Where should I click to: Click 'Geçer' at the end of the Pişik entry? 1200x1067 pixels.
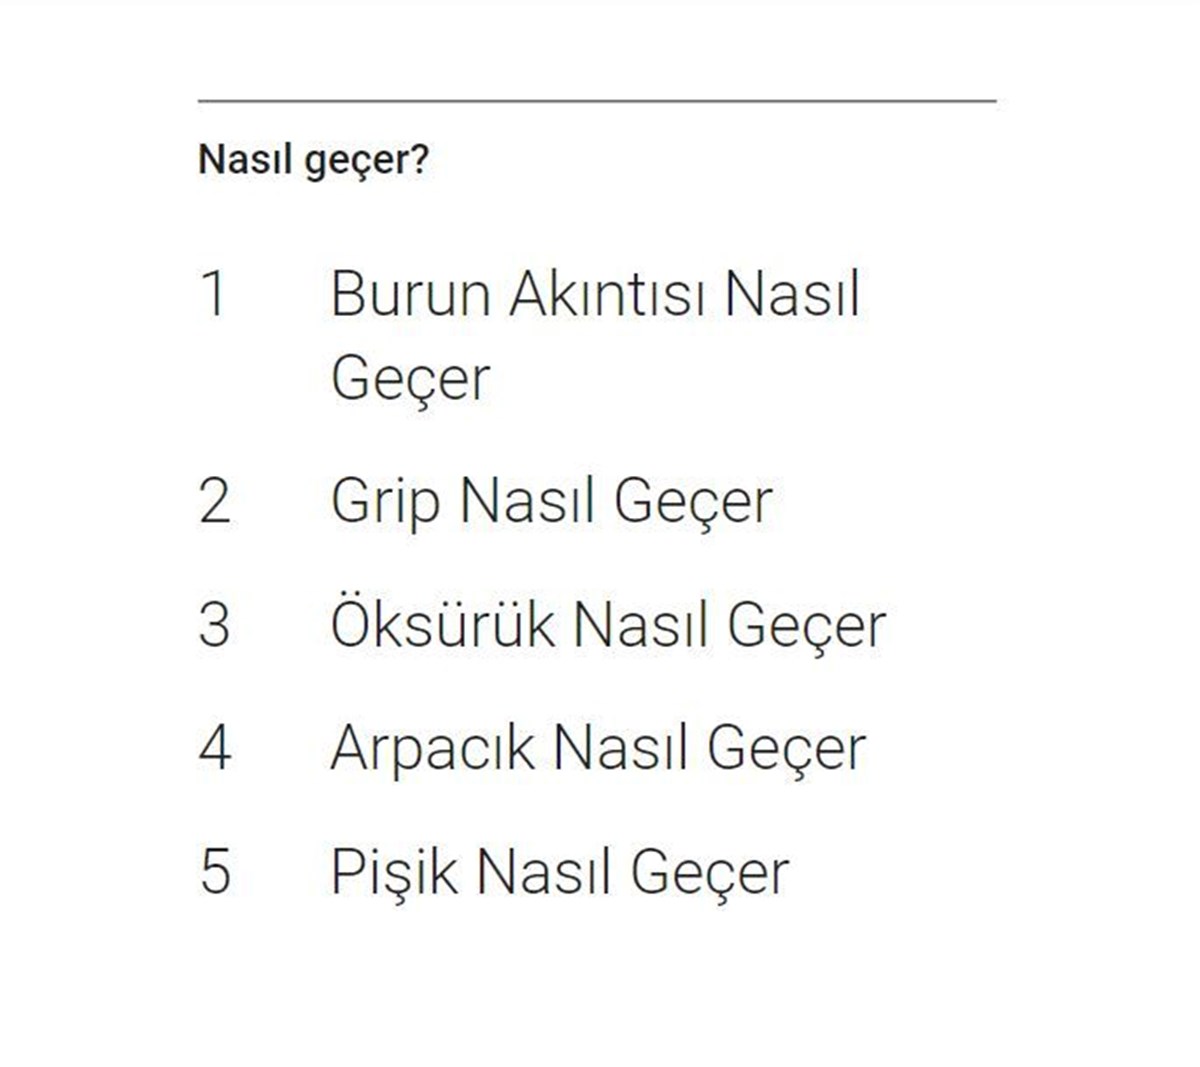710,873
